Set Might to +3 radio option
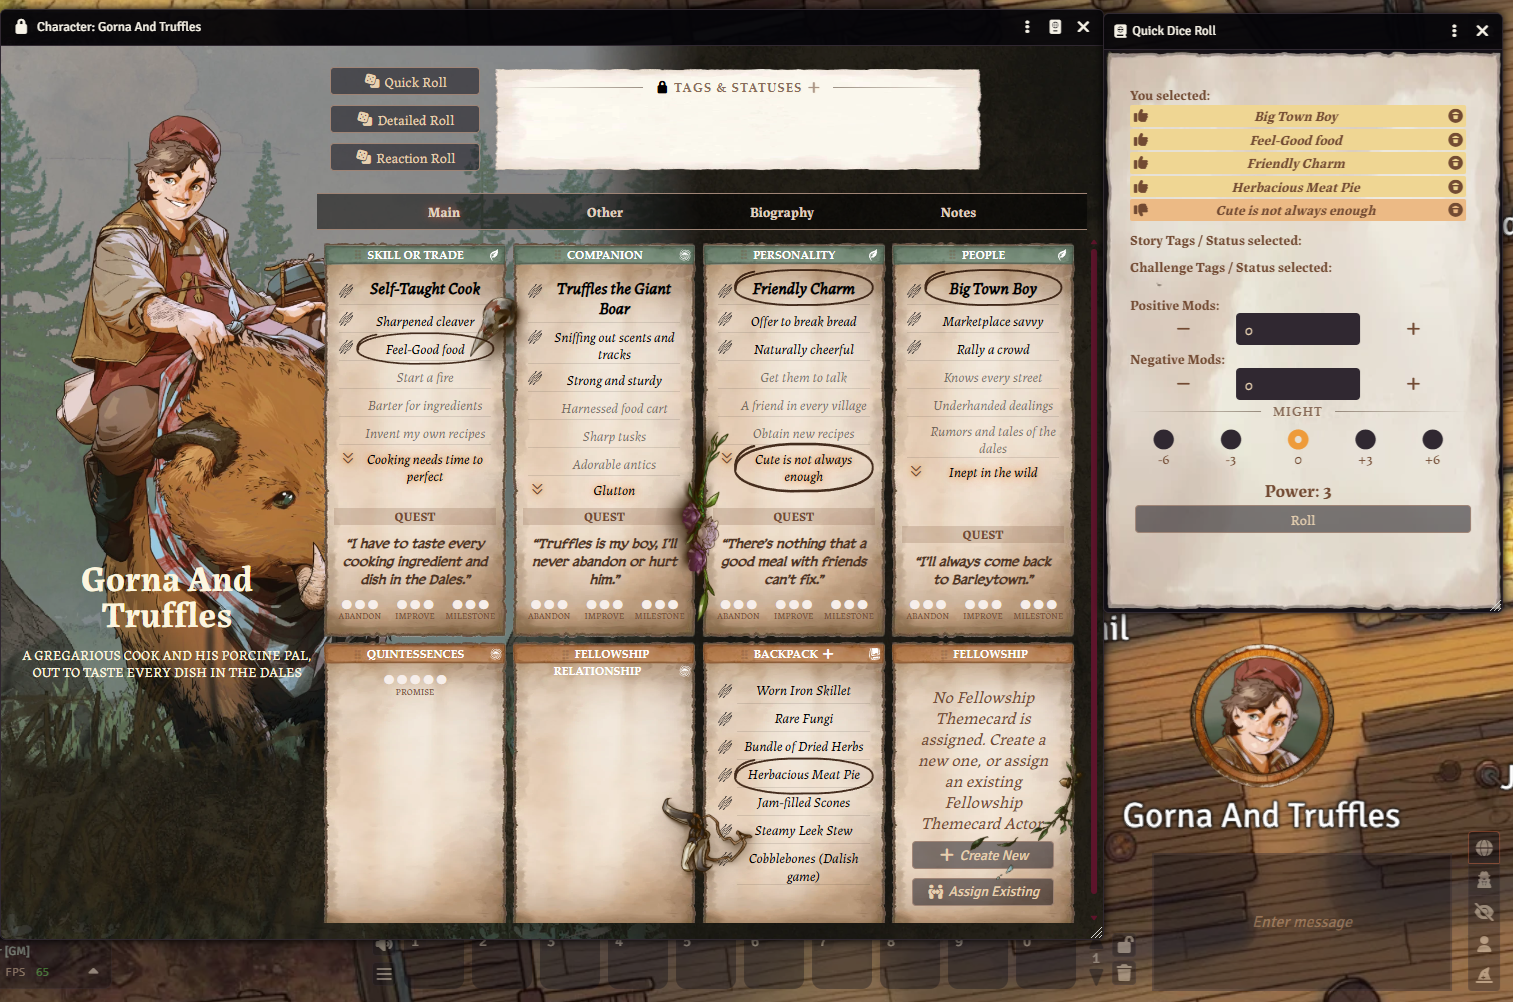 coord(1365,439)
